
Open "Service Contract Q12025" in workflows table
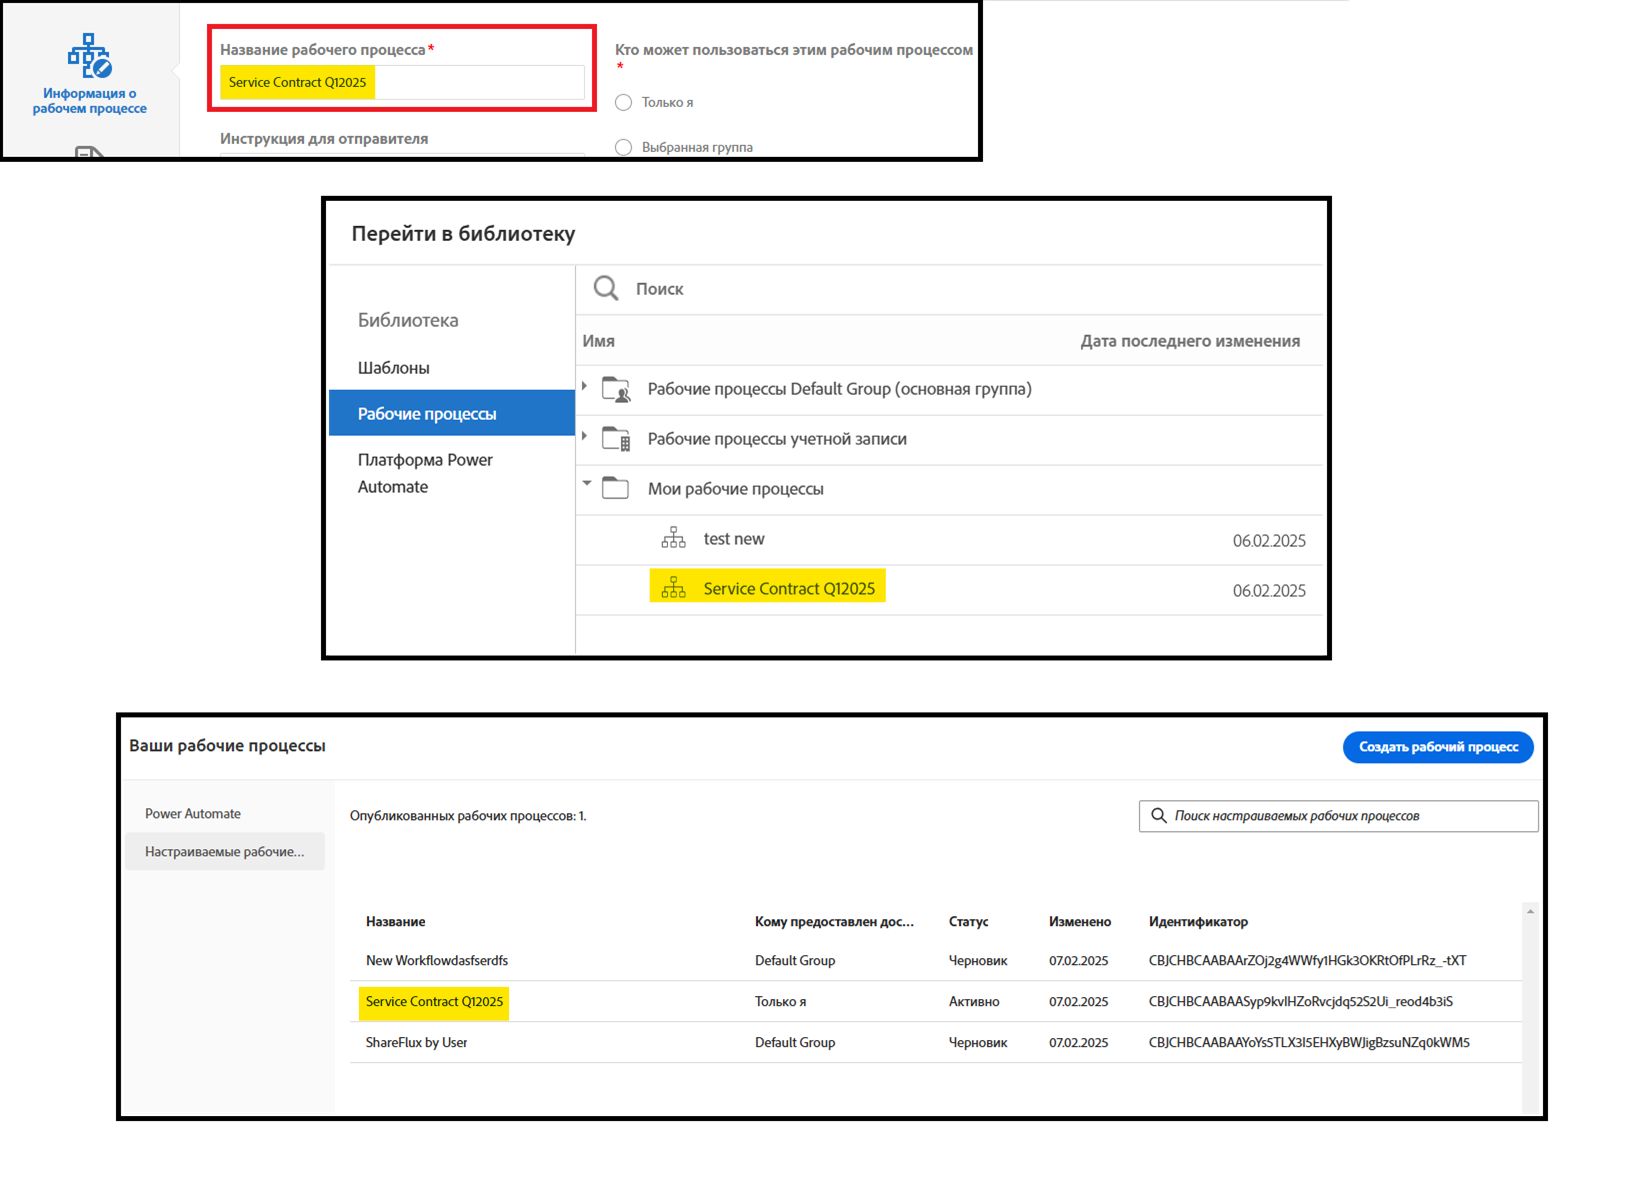434,1001
